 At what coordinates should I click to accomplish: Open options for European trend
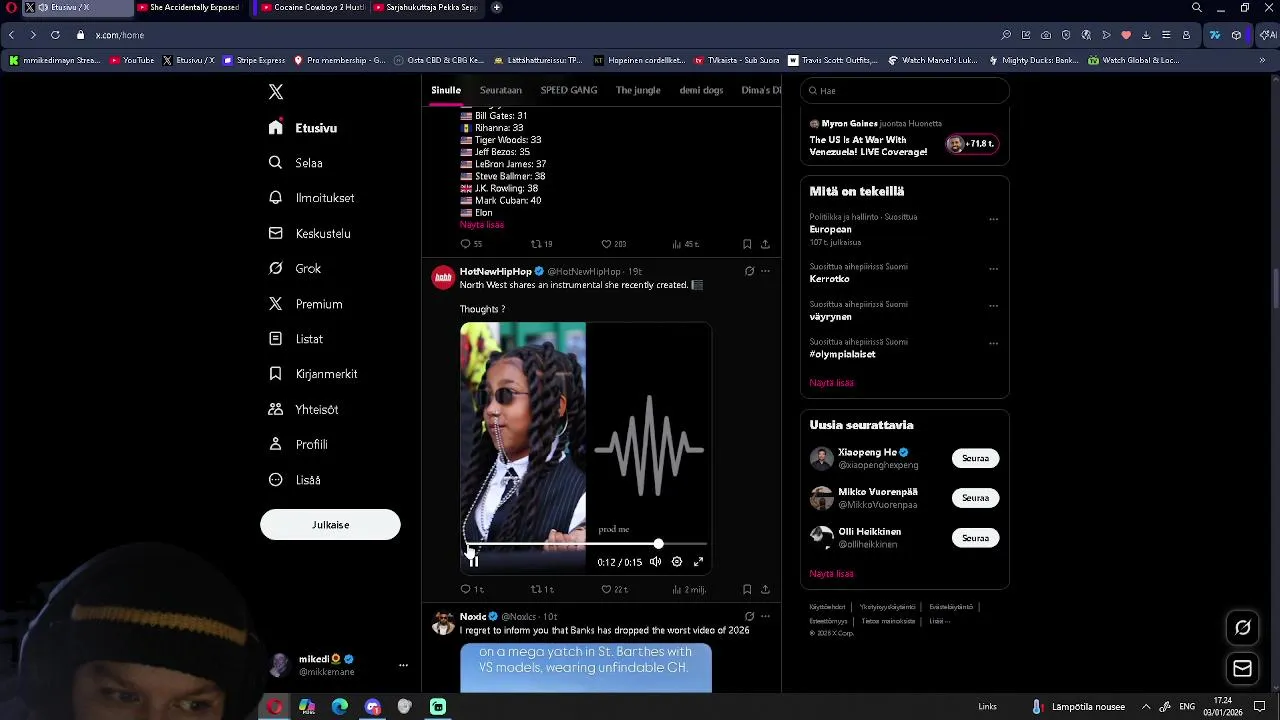click(993, 219)
